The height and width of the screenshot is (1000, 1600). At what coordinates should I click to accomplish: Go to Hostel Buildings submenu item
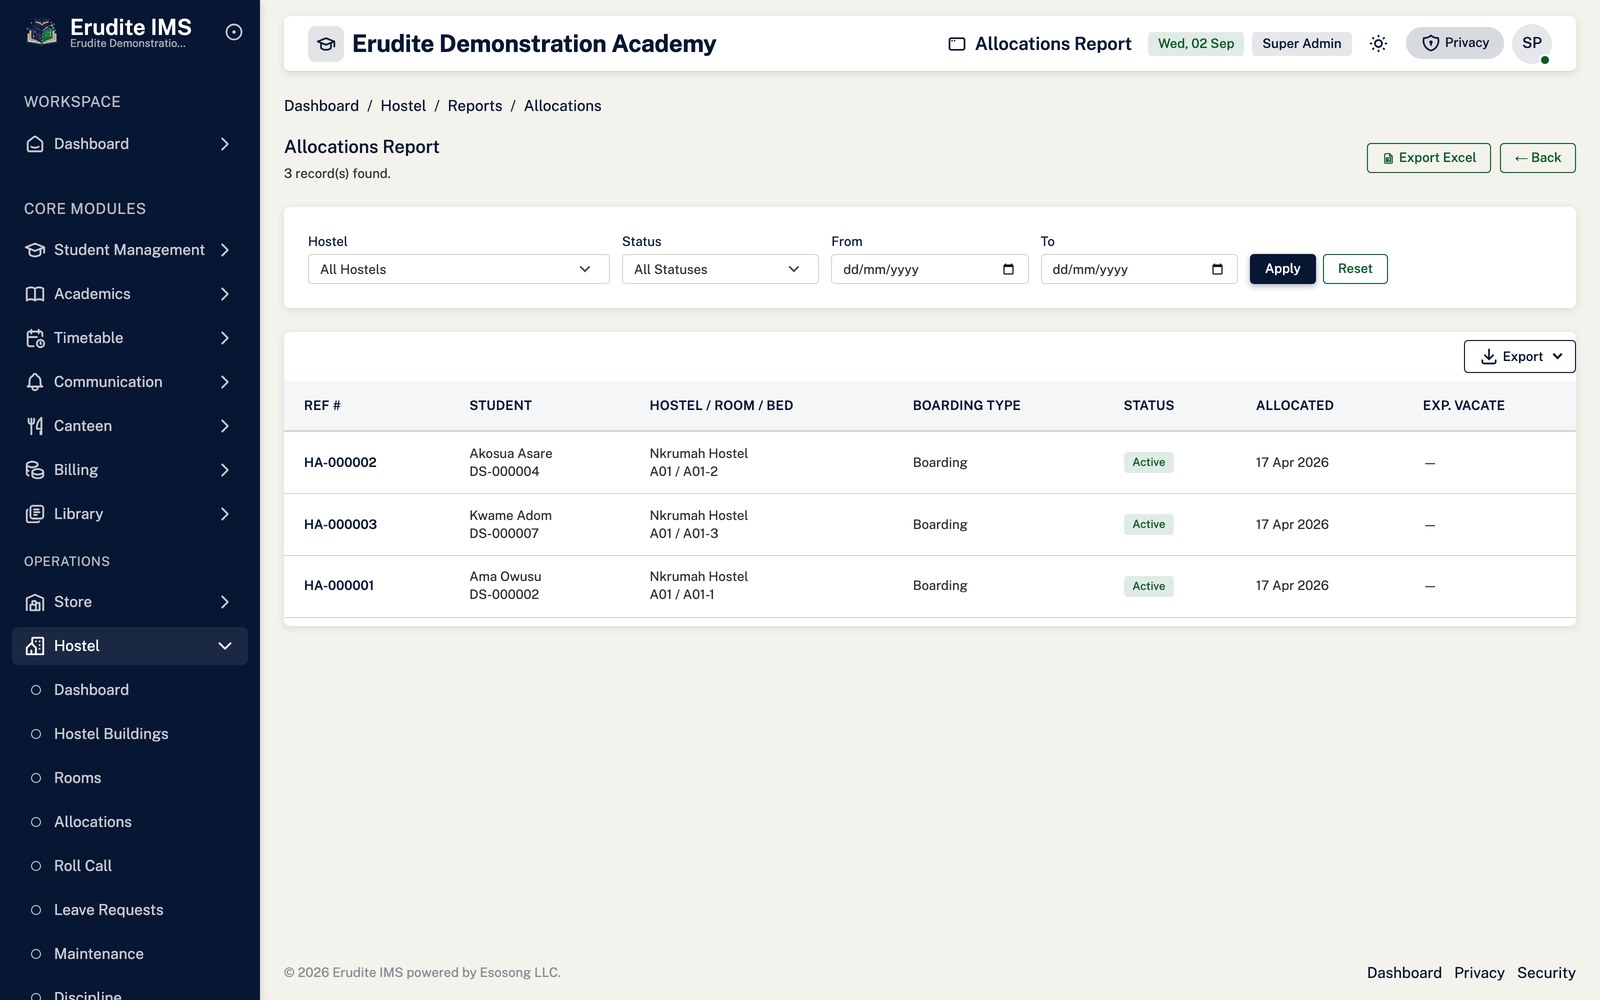click(111, 734)
